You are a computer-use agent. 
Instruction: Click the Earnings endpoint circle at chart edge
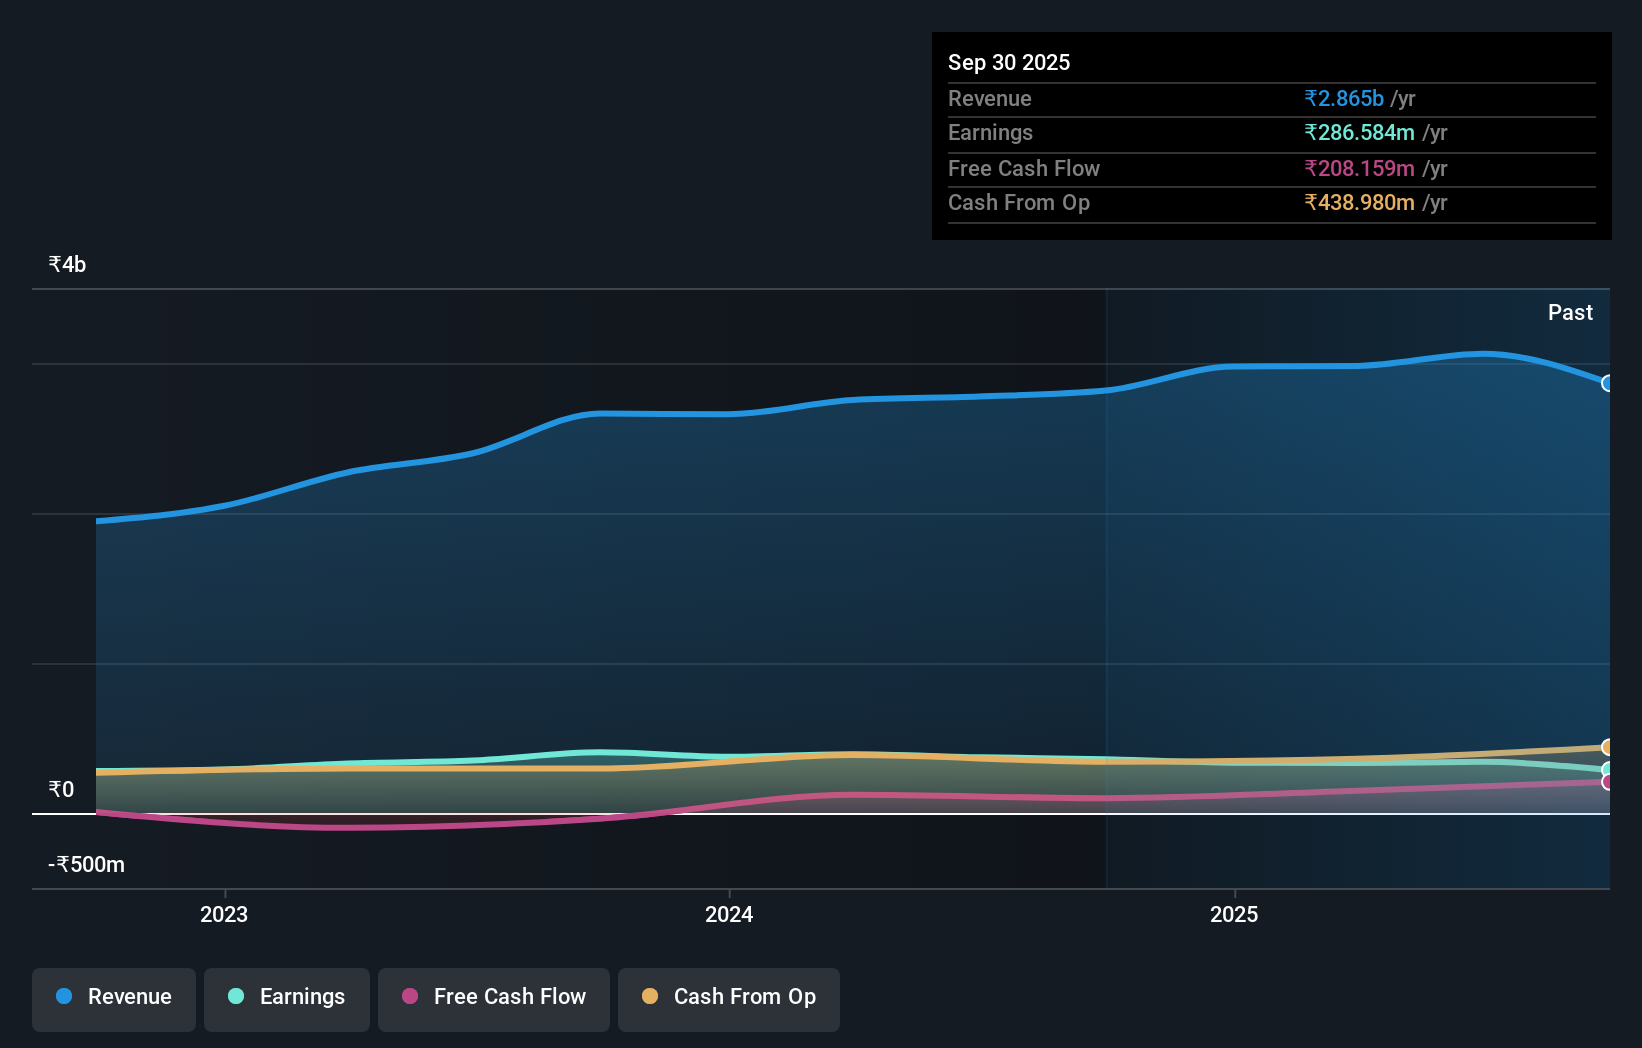1606,768
